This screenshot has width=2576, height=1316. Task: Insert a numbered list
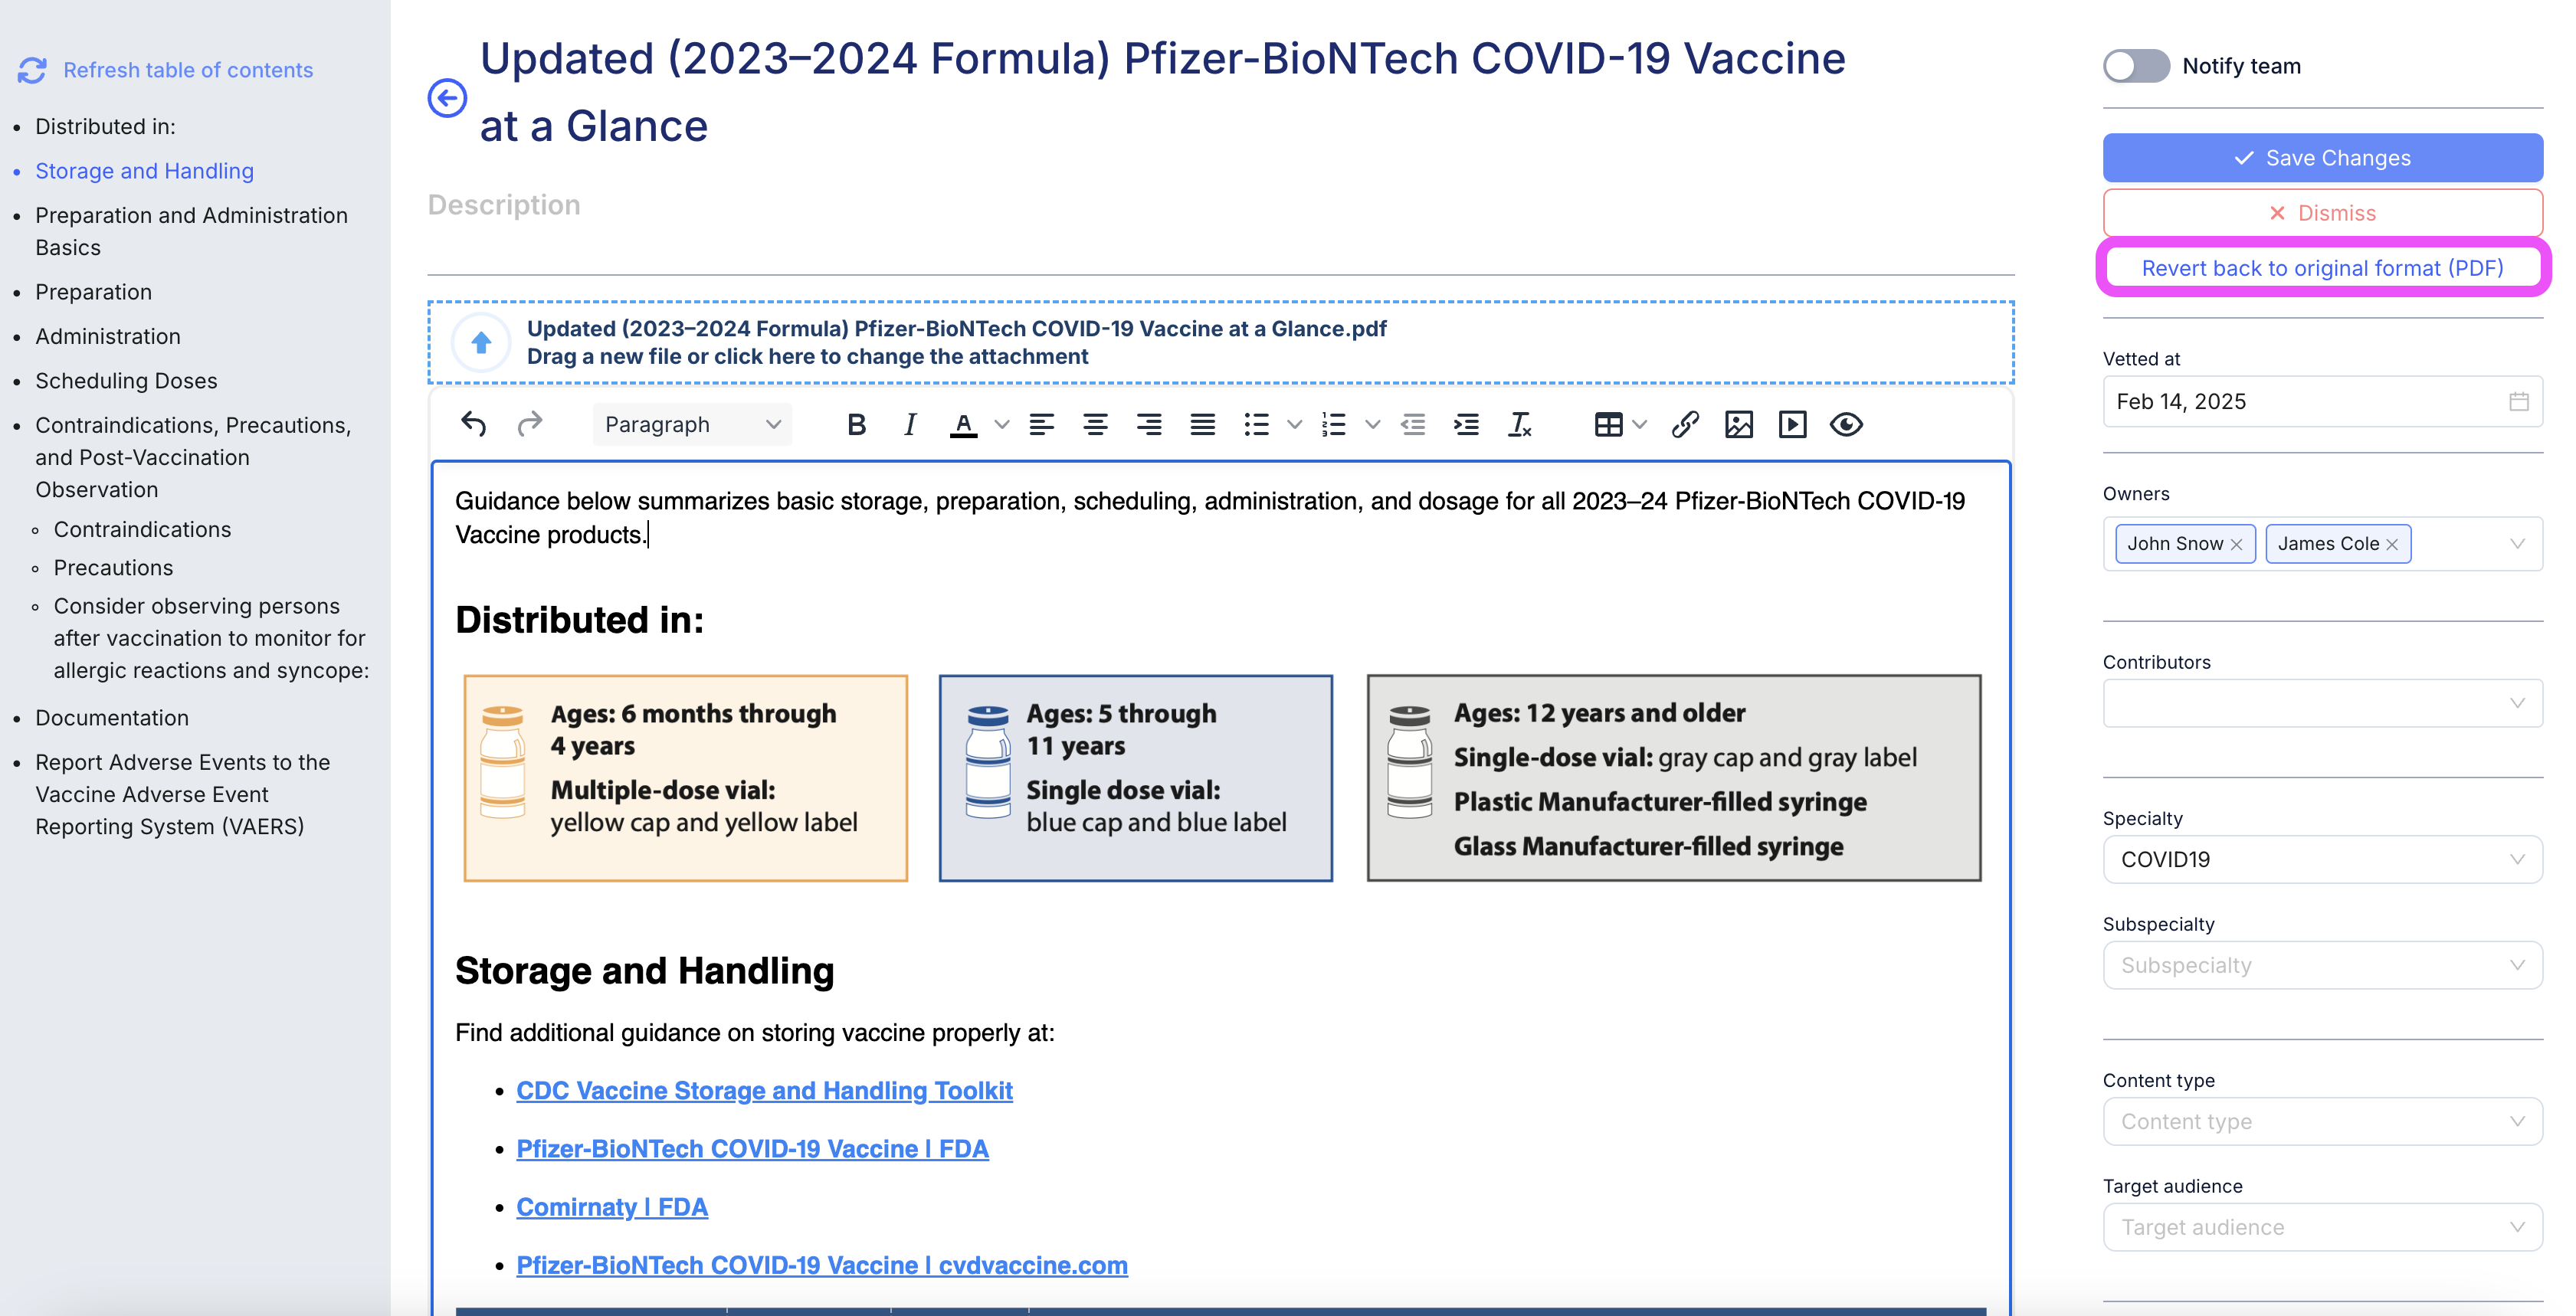(1334, 424)
